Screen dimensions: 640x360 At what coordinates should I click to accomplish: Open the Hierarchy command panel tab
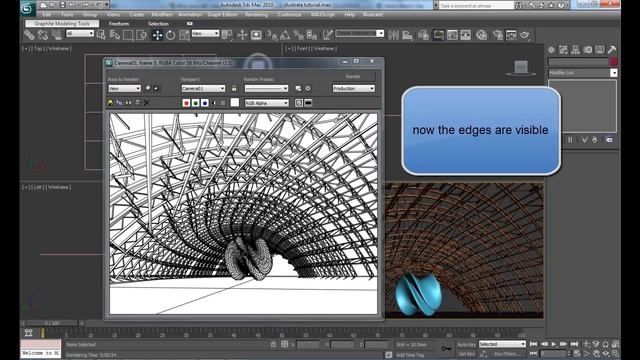576,50
